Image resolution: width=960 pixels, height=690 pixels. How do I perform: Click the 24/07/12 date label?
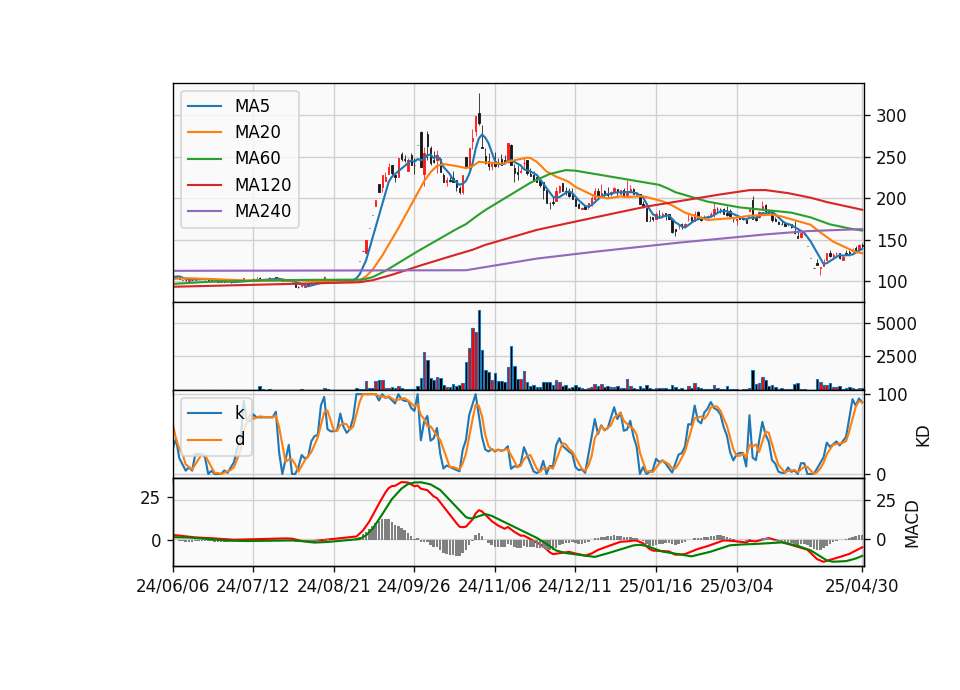point(252,586)
